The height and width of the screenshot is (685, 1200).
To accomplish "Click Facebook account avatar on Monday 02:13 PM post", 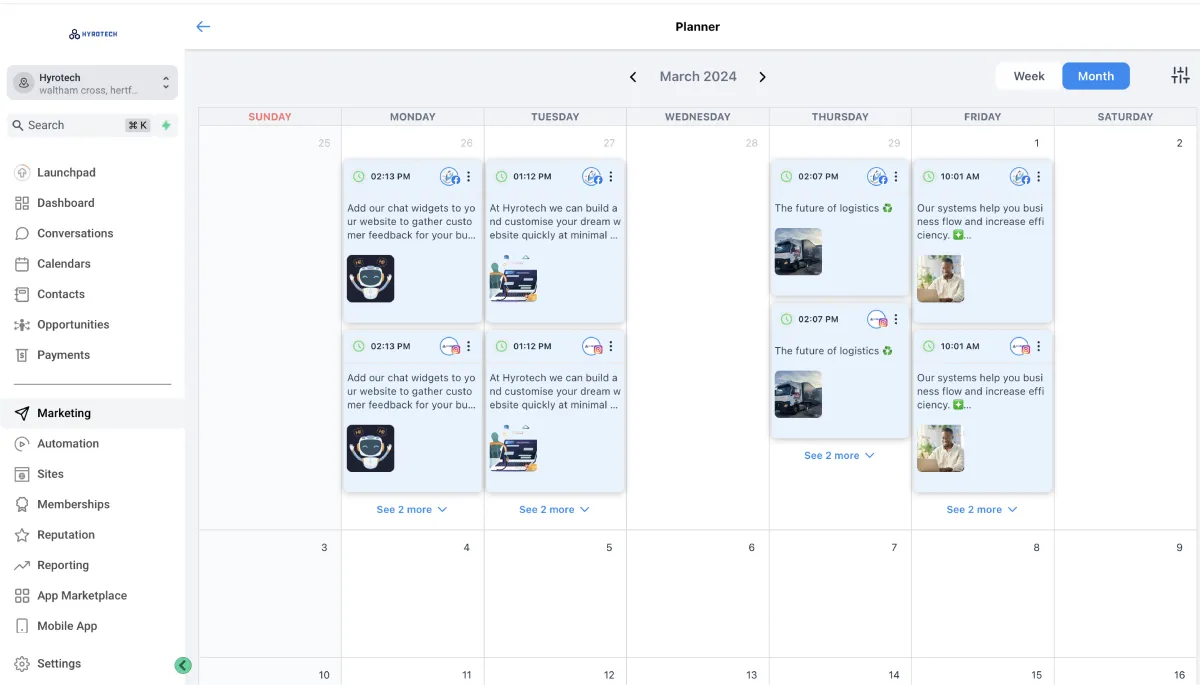I will (450, 177).
